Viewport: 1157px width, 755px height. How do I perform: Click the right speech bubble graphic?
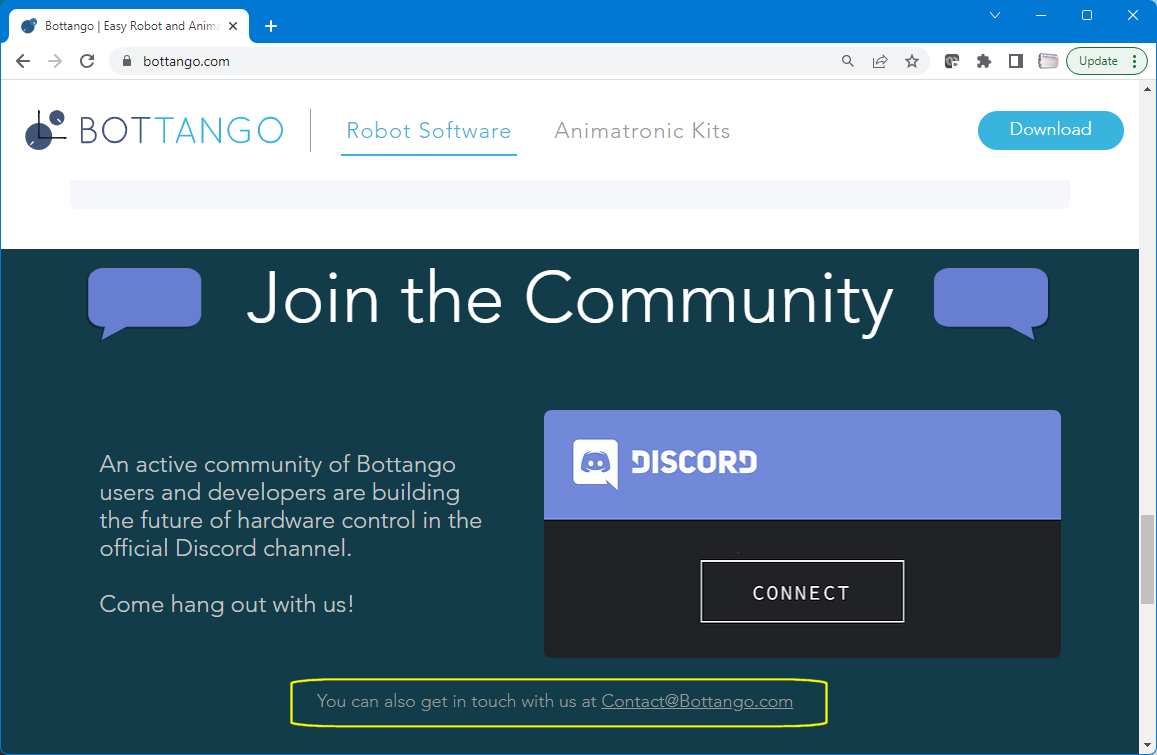[991, 303]
